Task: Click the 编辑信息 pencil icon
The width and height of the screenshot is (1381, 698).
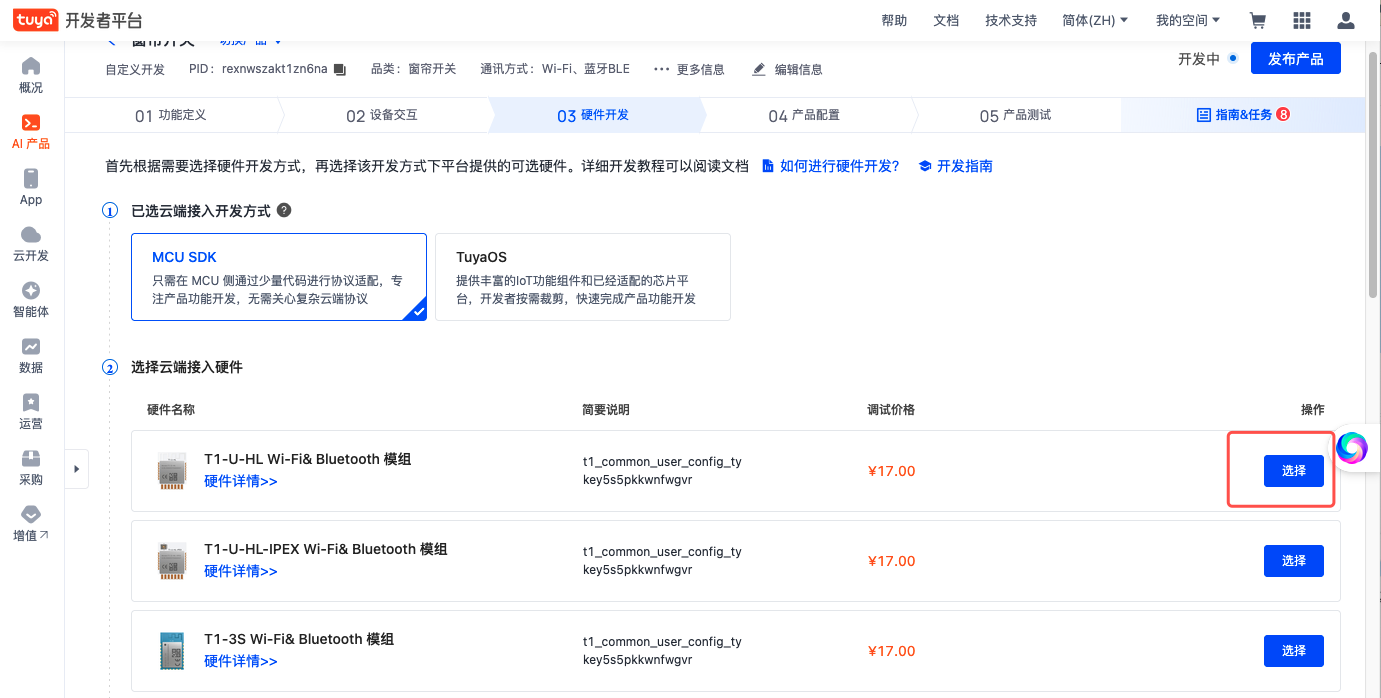Action: tap(759, 69)
